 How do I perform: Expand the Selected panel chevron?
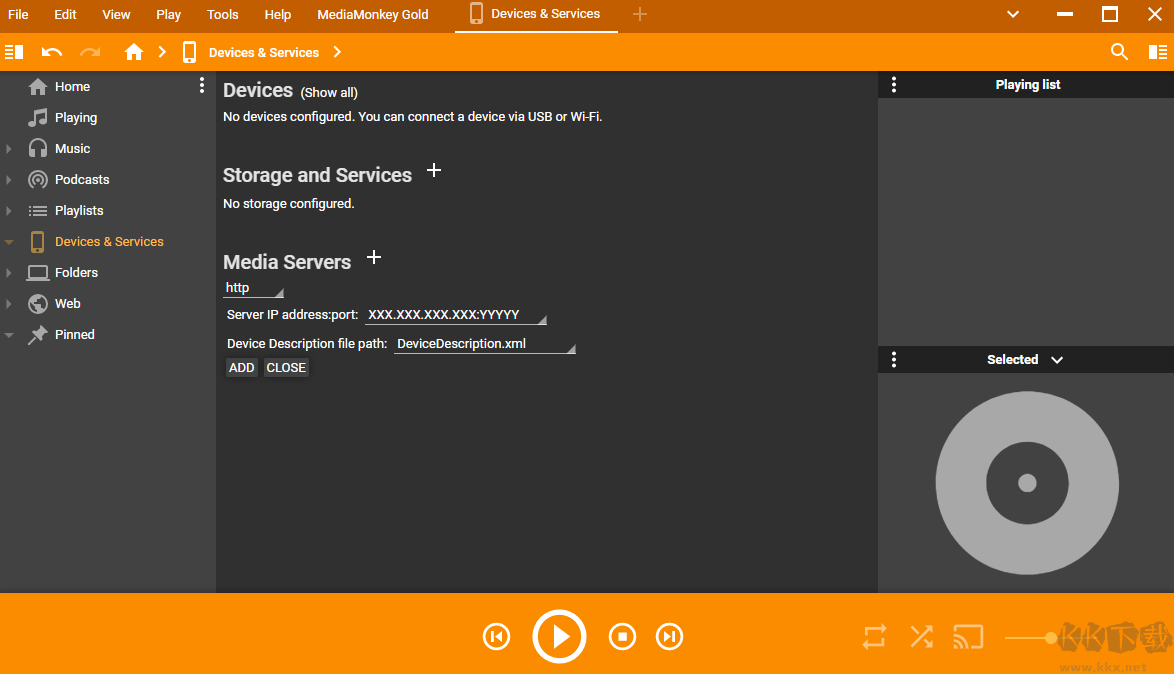tap(1057, 360)
